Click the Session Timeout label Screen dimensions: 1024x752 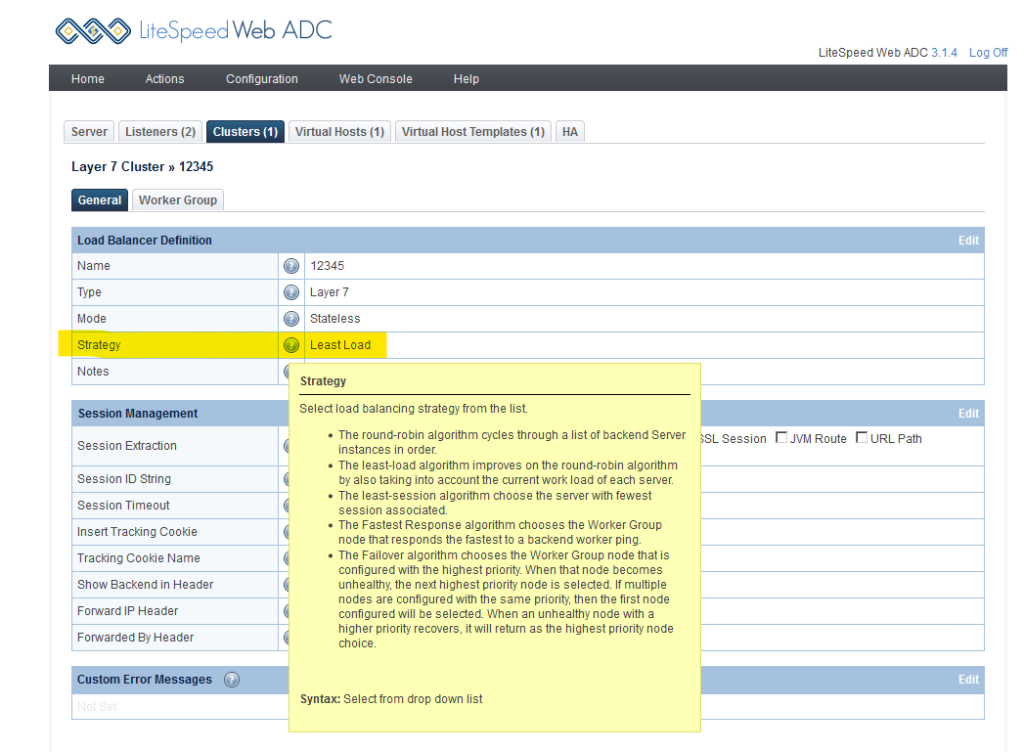pos(123,505)
